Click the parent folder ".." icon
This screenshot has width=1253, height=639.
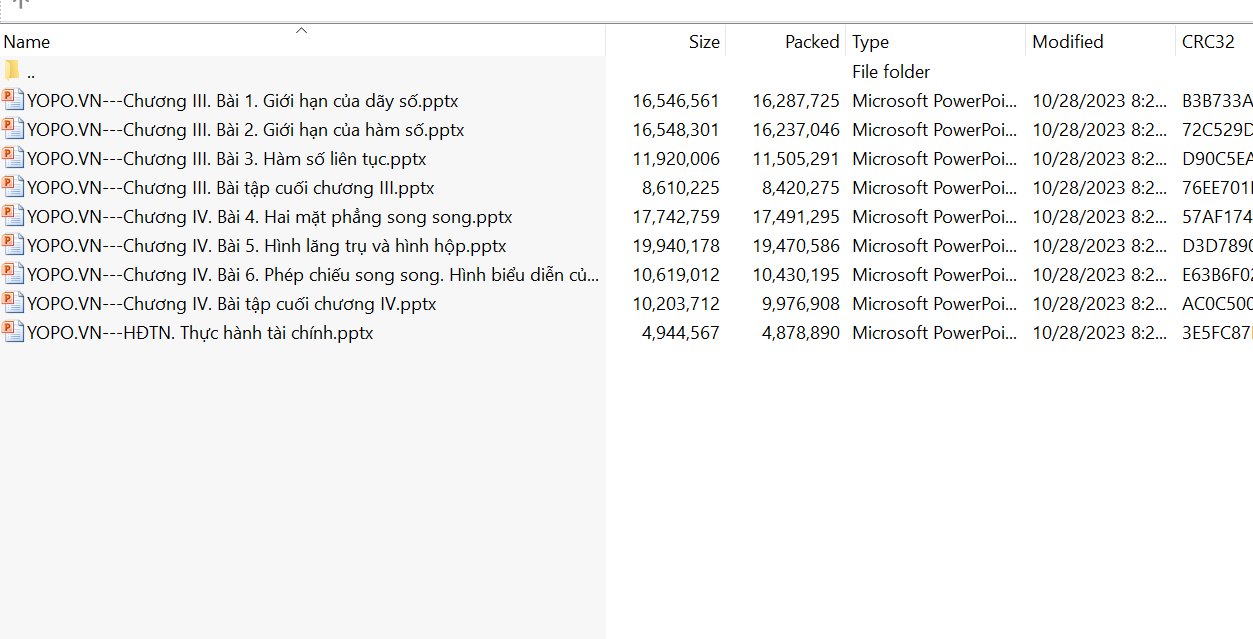click(12, 71)
